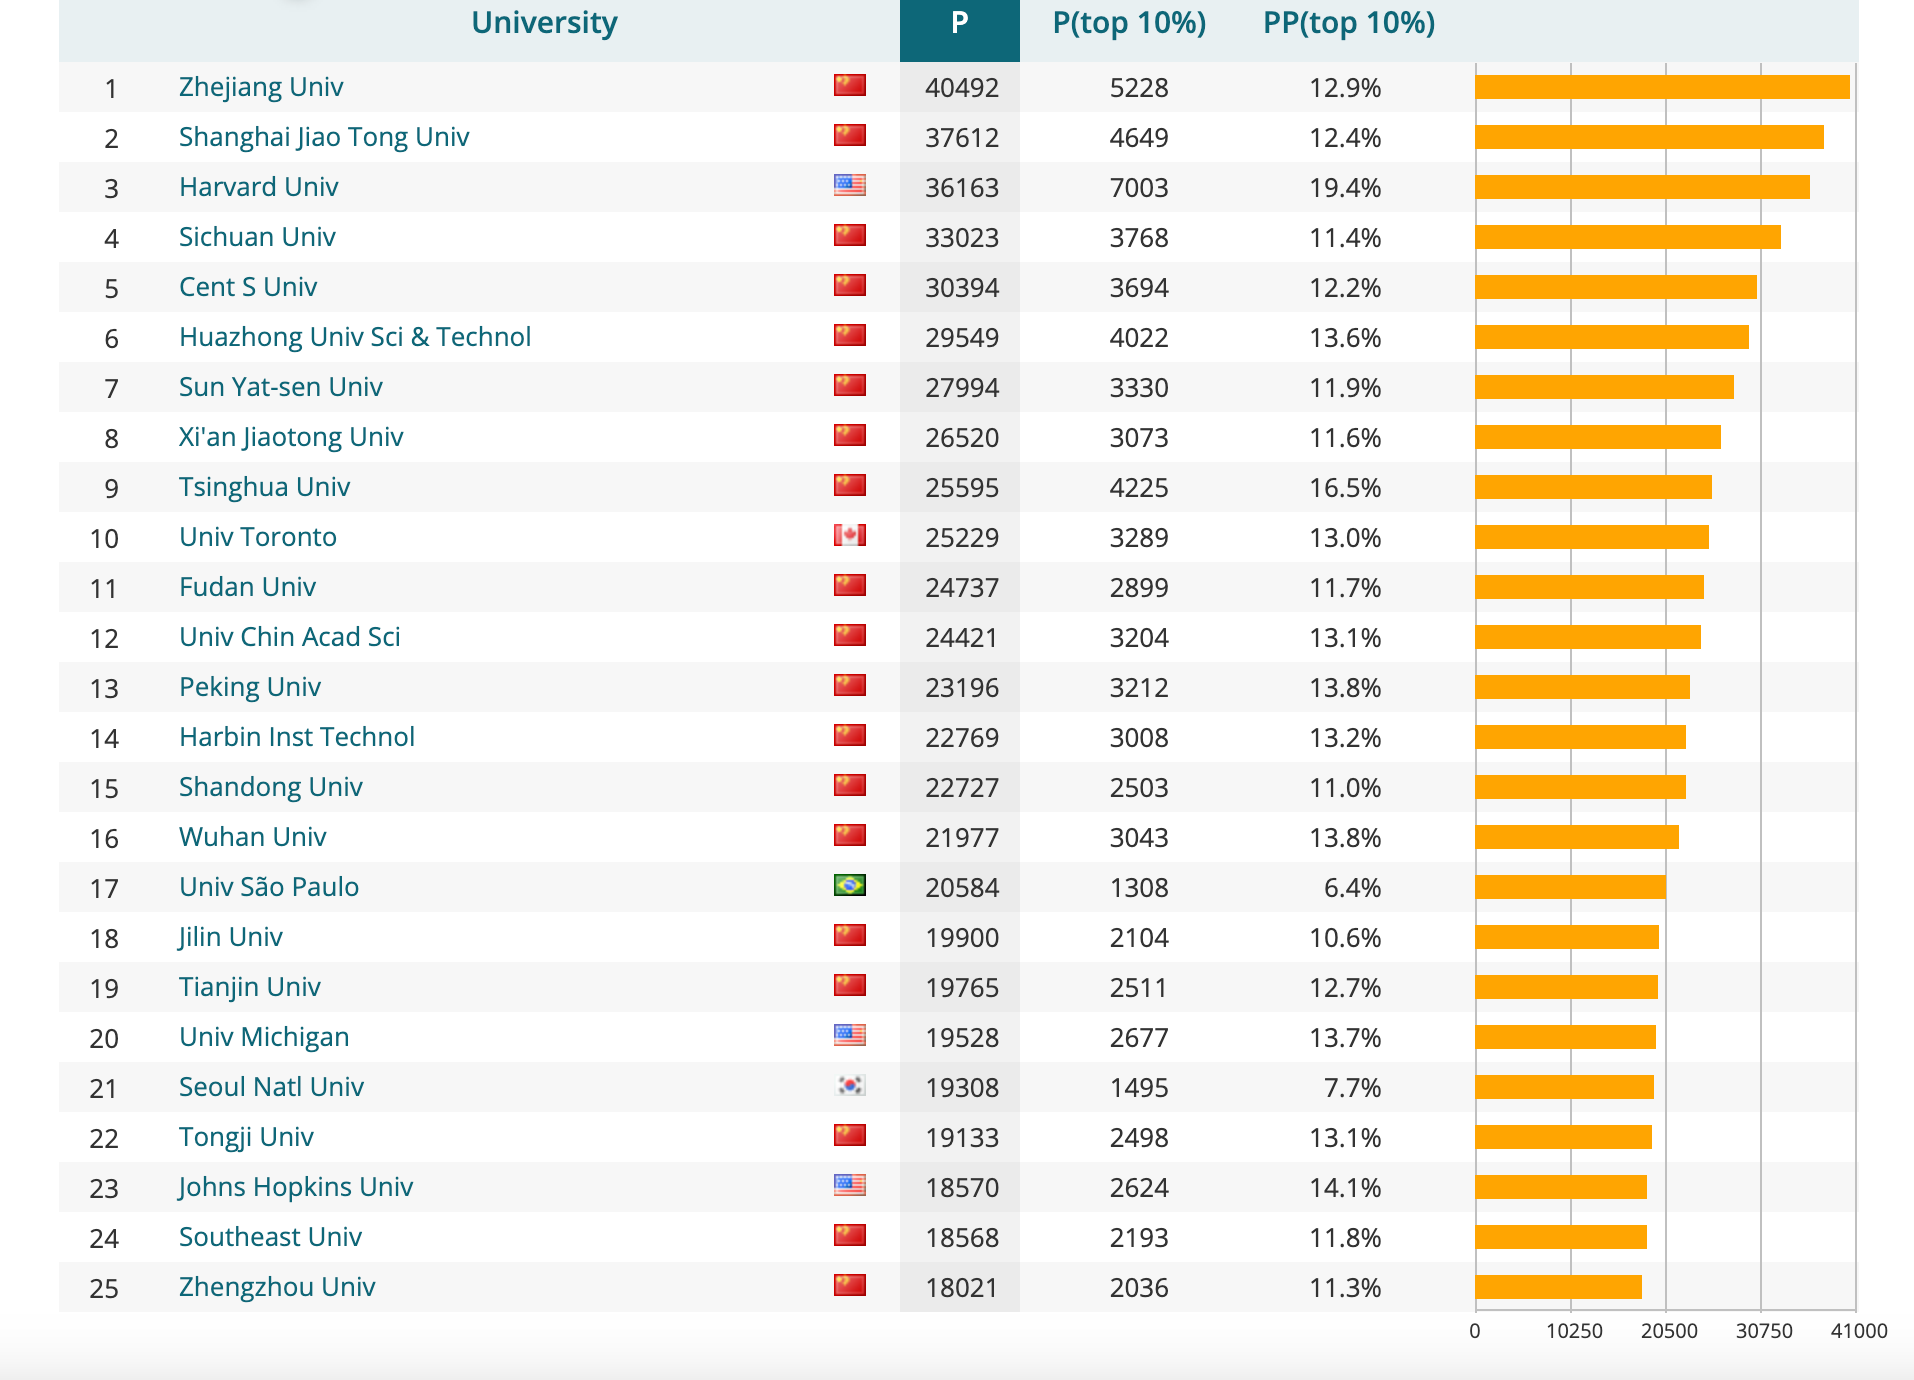Image resolution: width=1914 pixels, height=1380 pixels.
Task: Click the South Korea flag beside Seoul Natl Univ
Action: (849, 1086)
